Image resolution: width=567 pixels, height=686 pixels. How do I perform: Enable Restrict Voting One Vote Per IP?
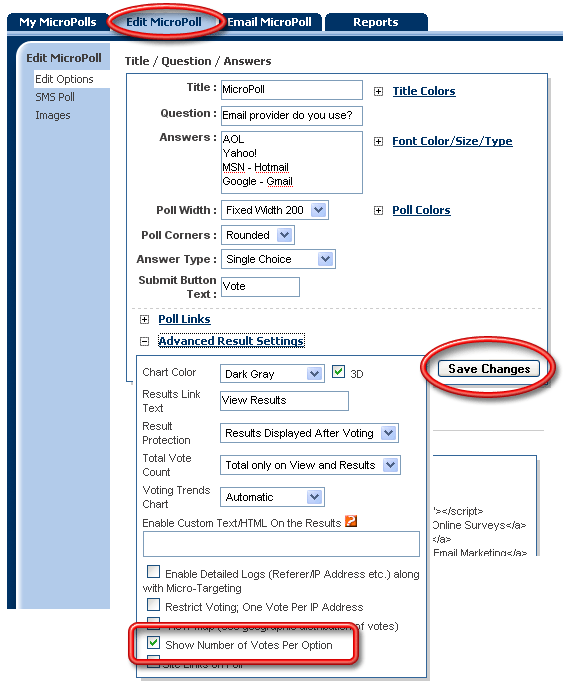(x=153, y=605)
